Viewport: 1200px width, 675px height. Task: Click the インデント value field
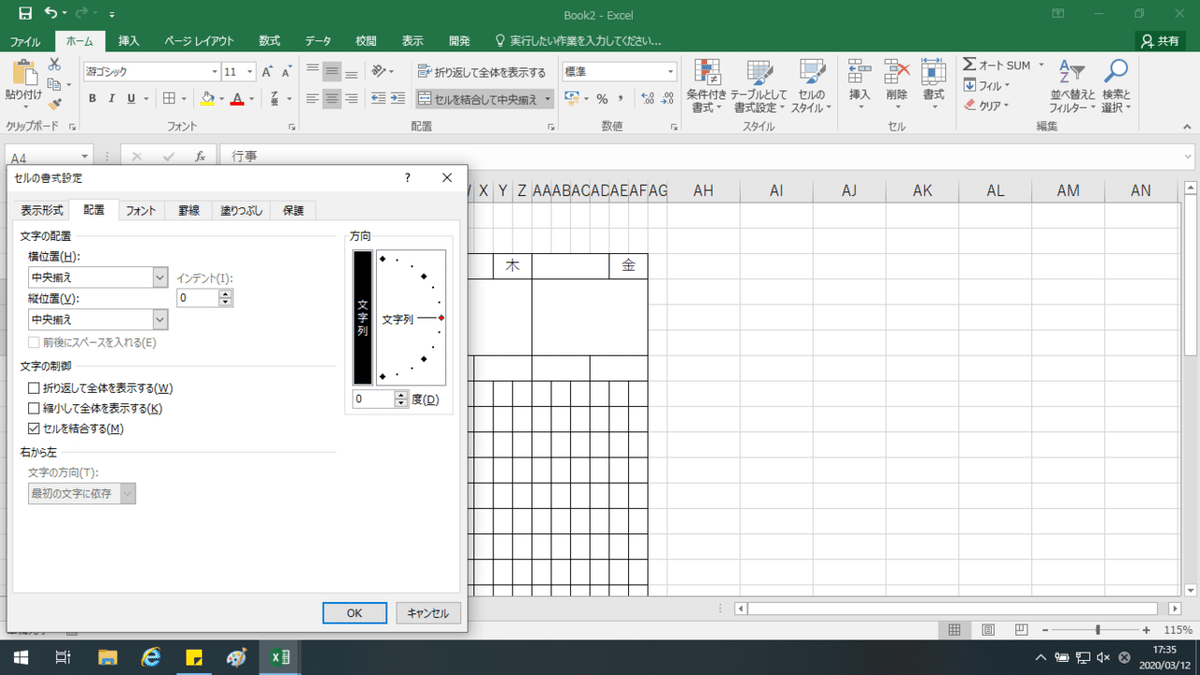197,298
